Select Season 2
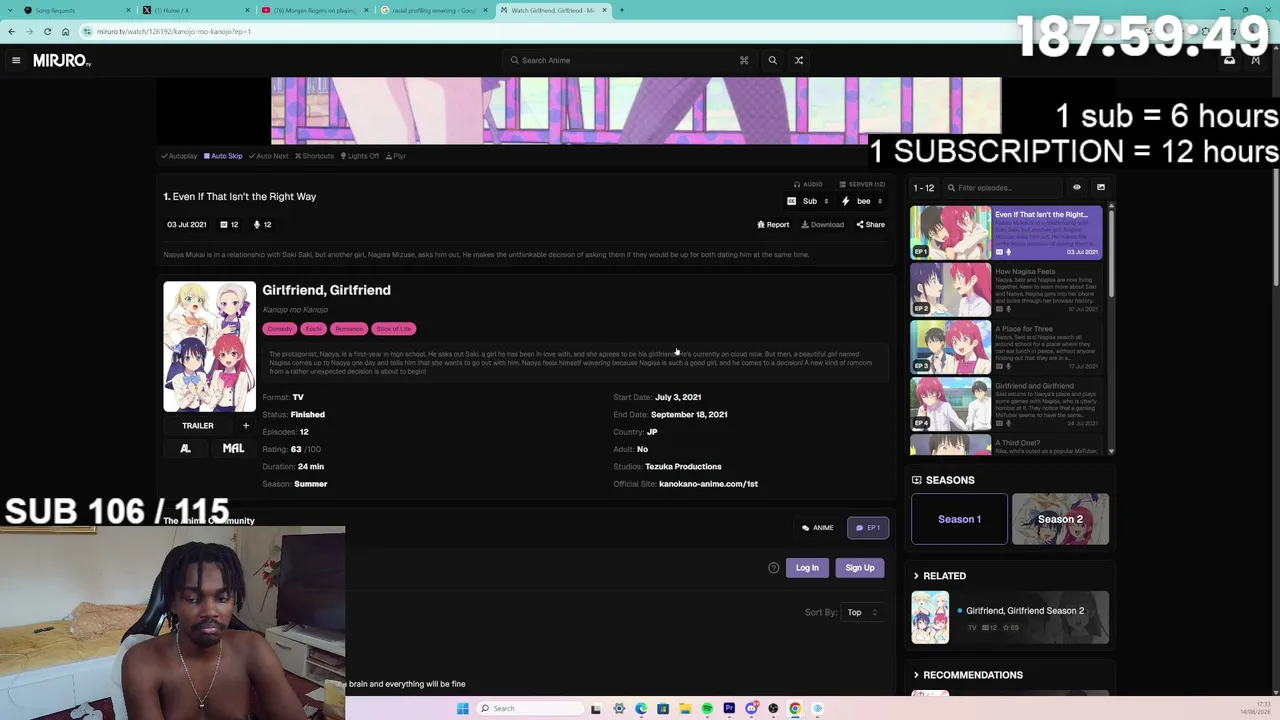 [1060, 519]
